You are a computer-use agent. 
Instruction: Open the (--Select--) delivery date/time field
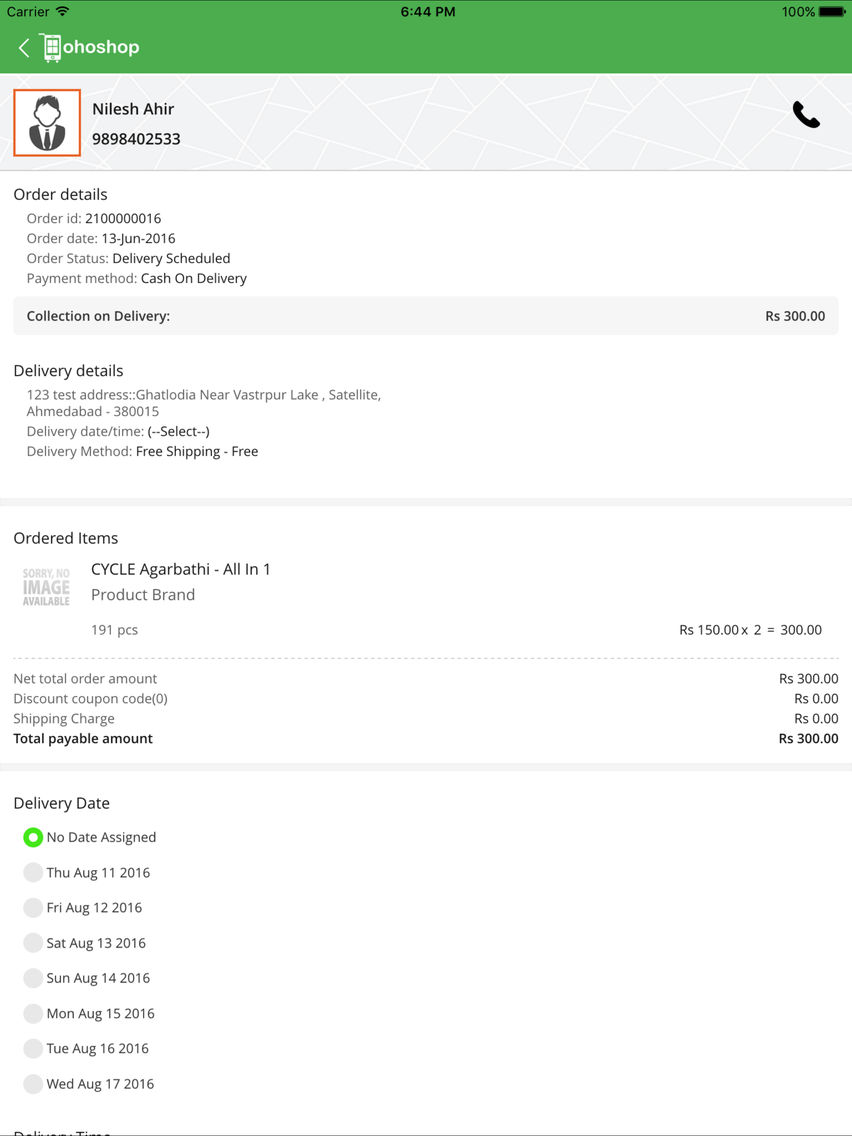178,432
